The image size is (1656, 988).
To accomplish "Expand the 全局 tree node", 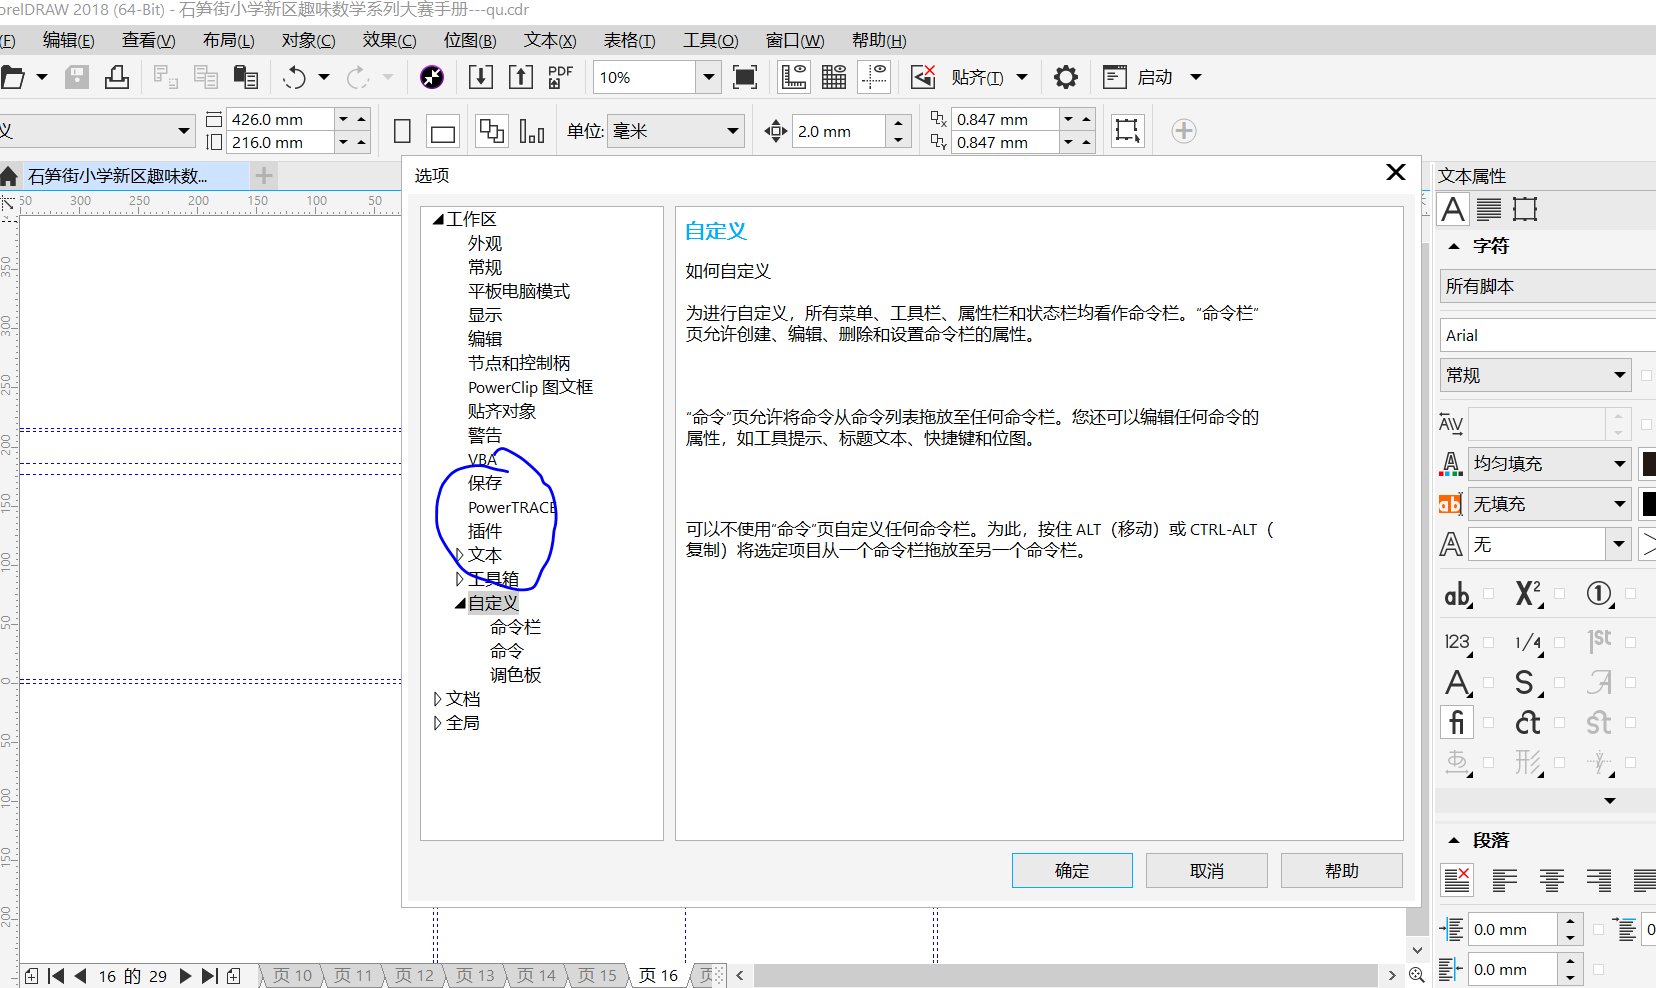I will pos(438,723).
